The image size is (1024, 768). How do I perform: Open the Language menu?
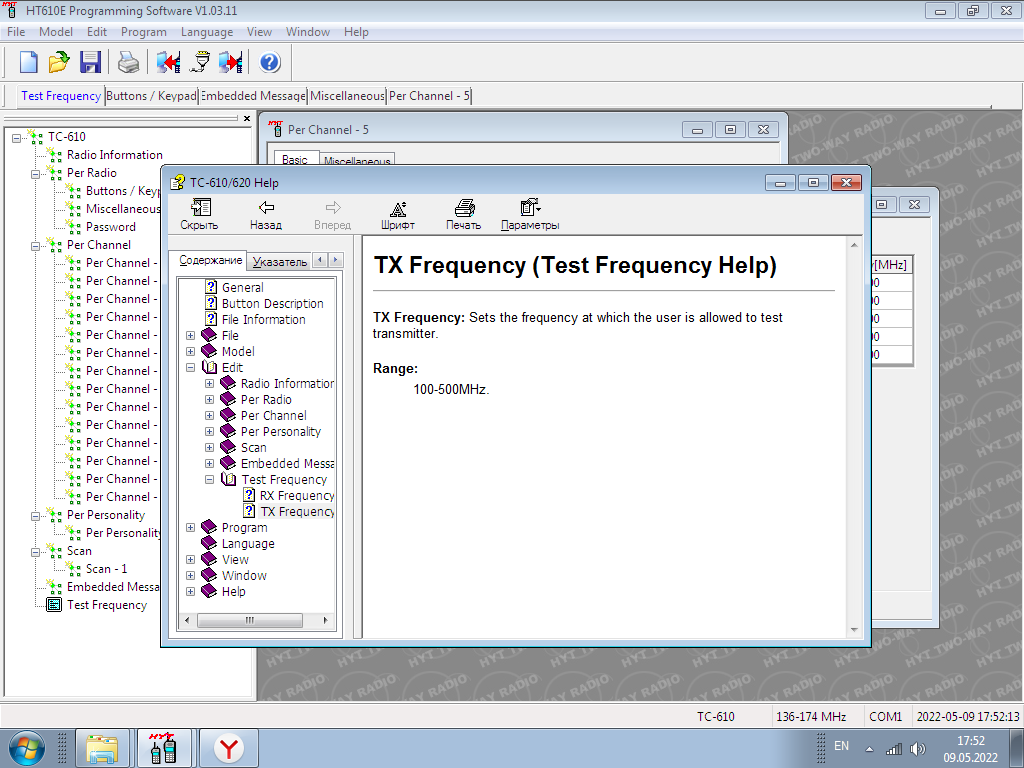(x=207, y=31)
